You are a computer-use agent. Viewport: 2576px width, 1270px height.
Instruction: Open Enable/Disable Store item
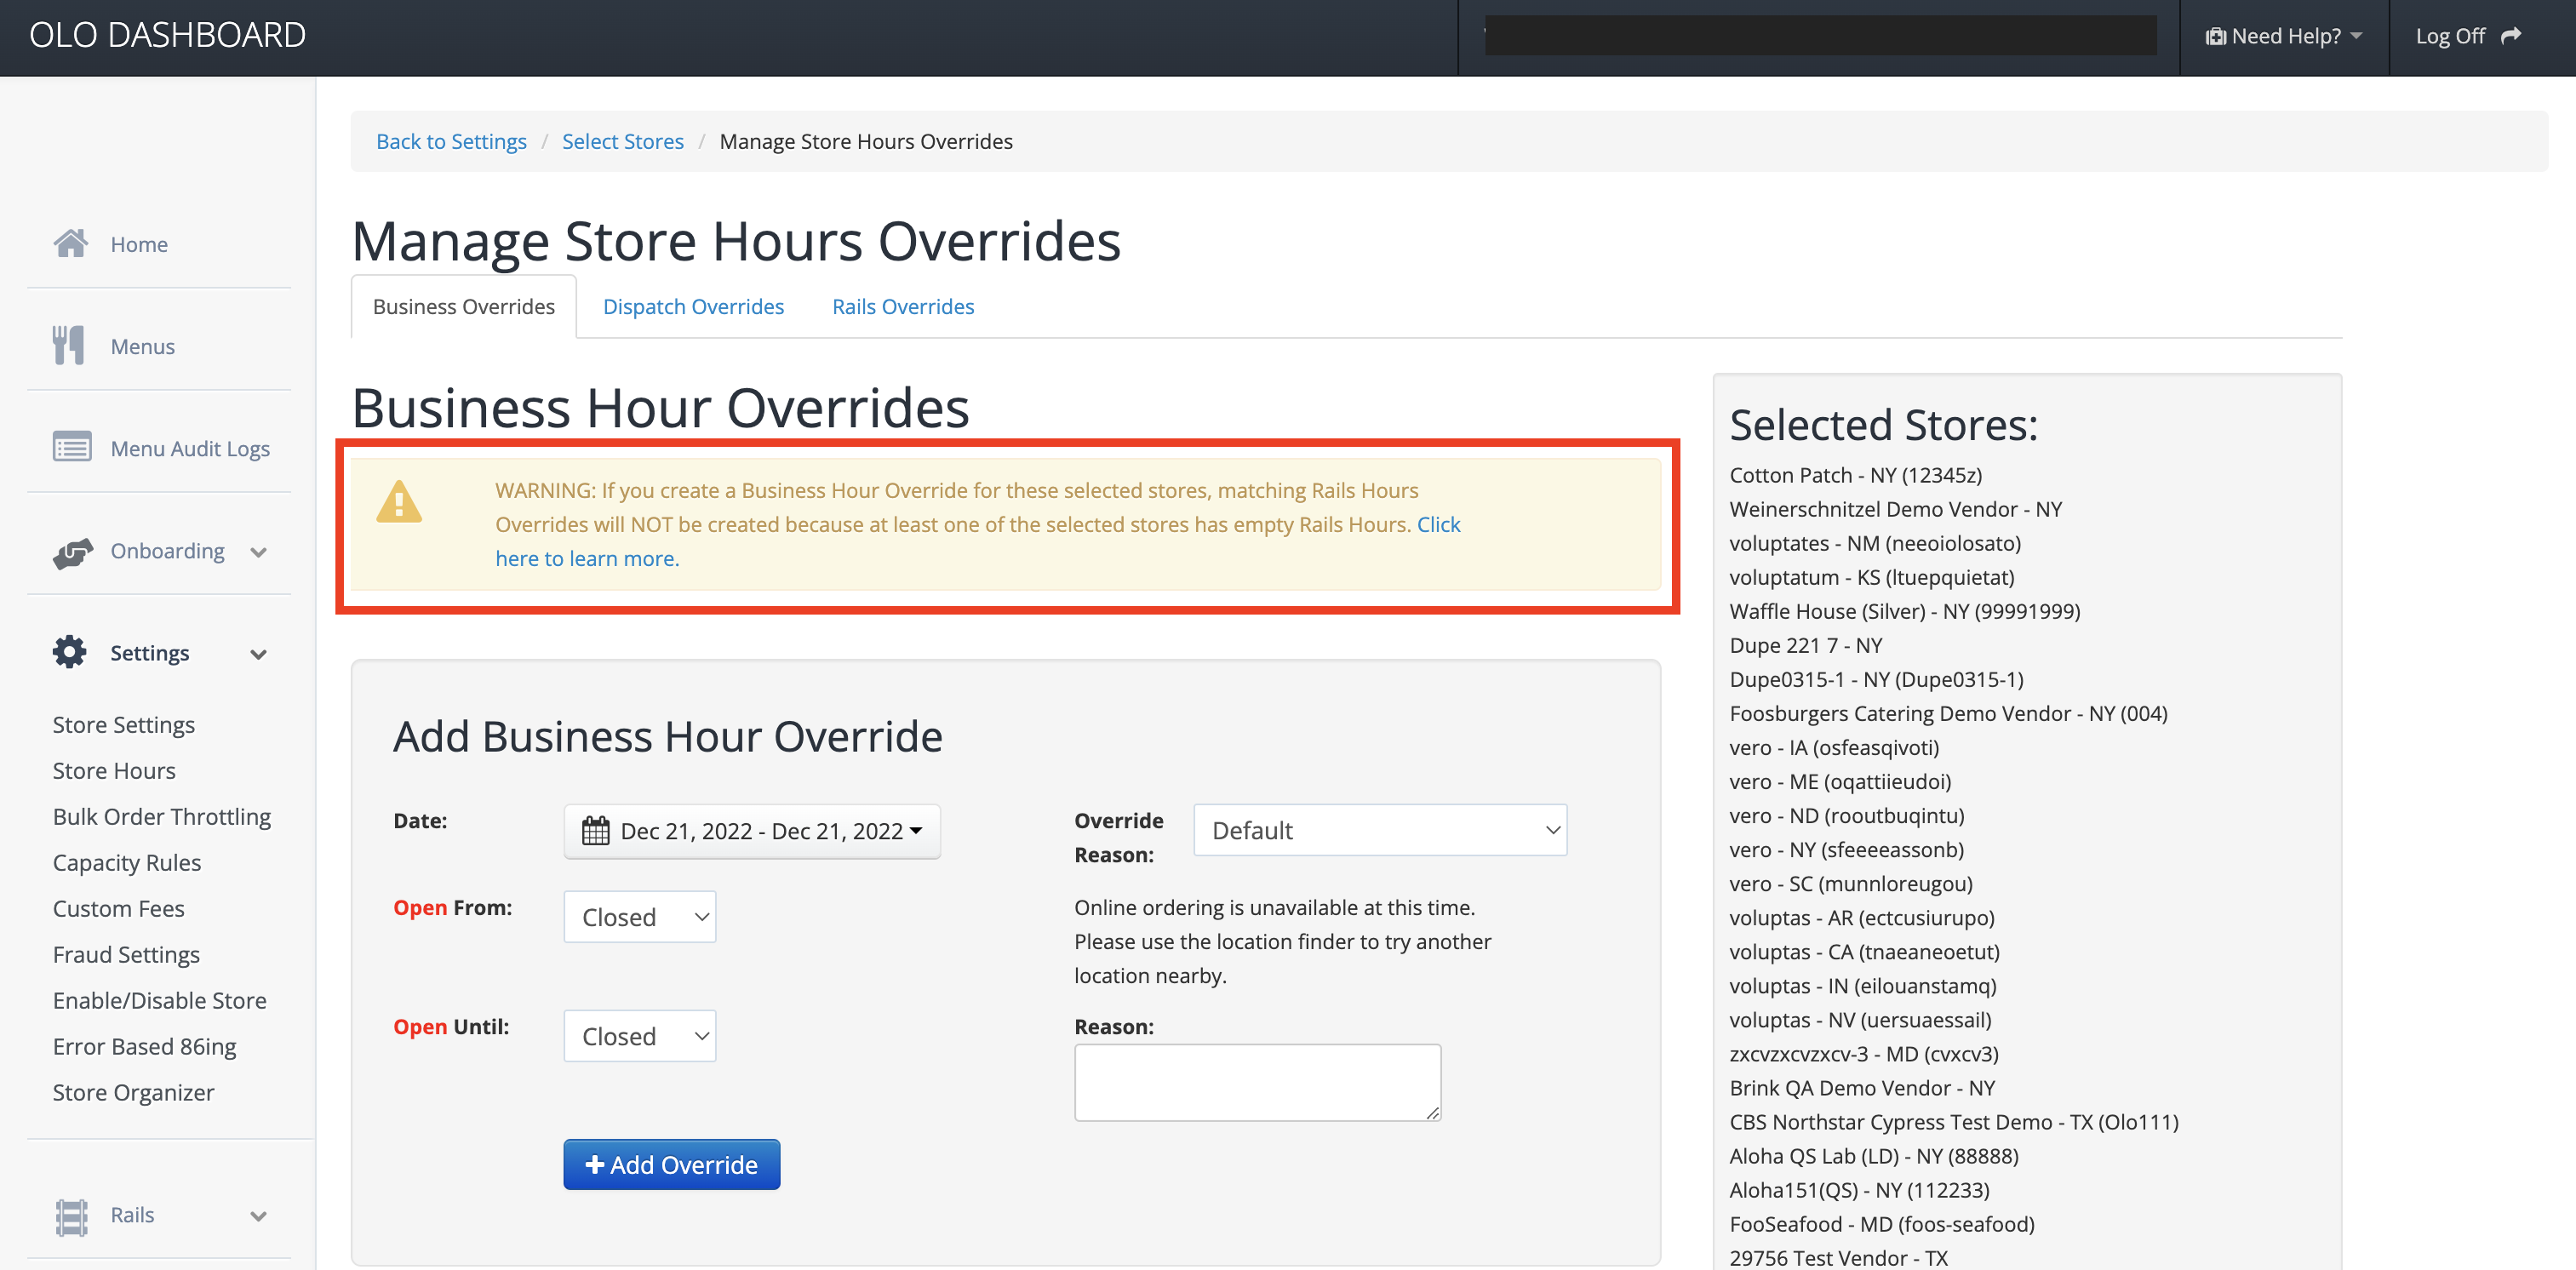(160, 1001)
